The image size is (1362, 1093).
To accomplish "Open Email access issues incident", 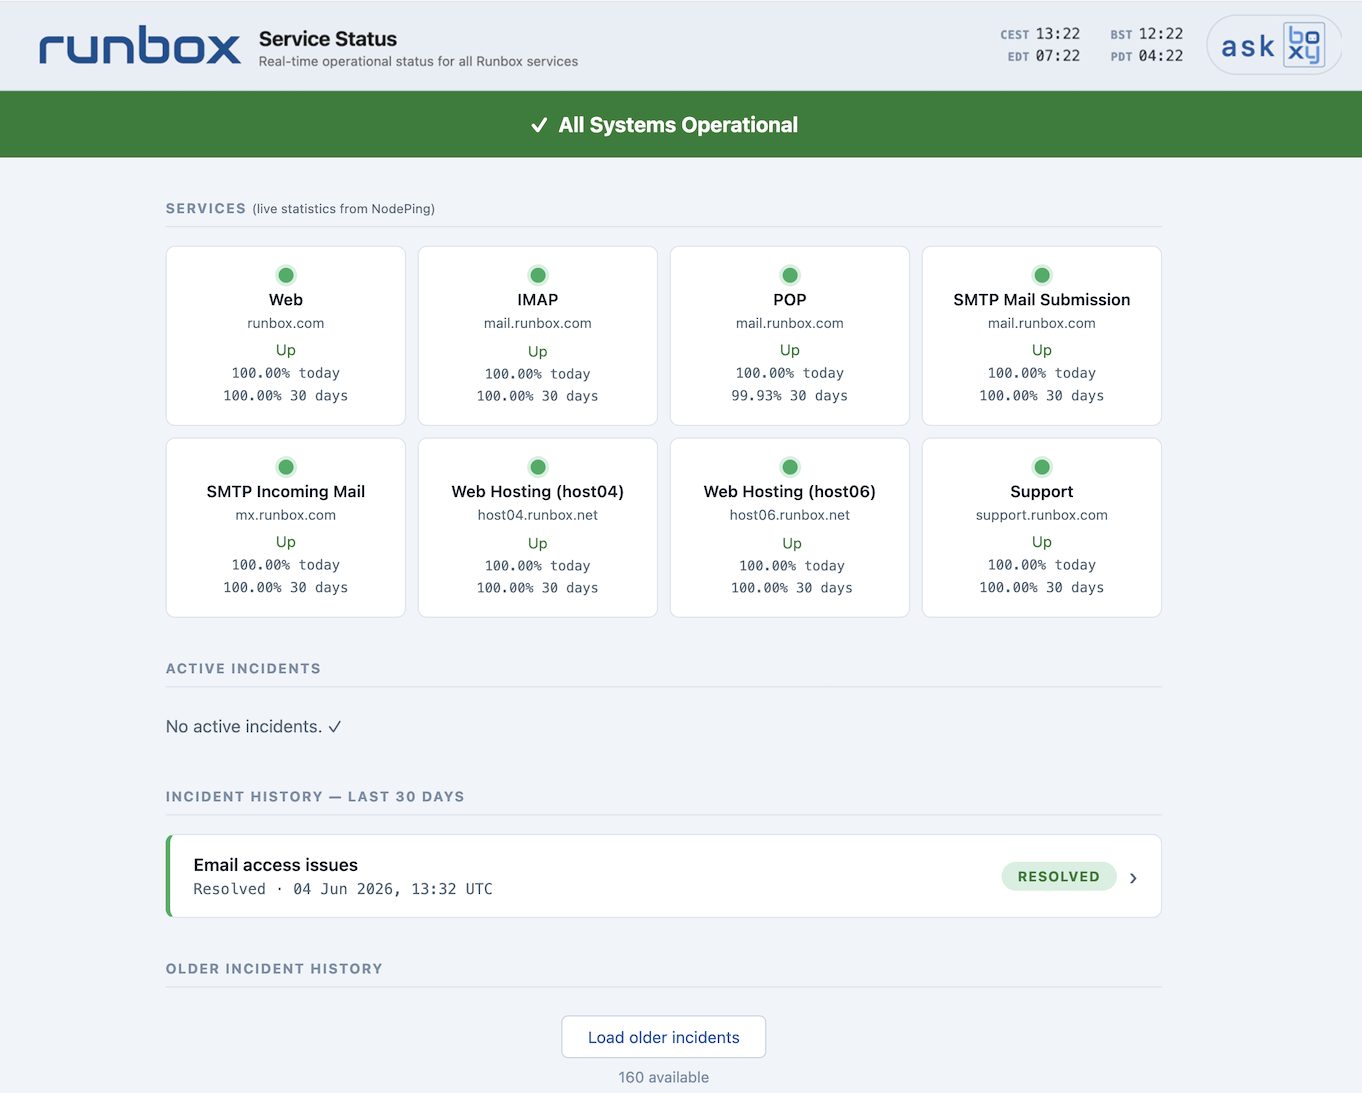I will click(664, 876).
